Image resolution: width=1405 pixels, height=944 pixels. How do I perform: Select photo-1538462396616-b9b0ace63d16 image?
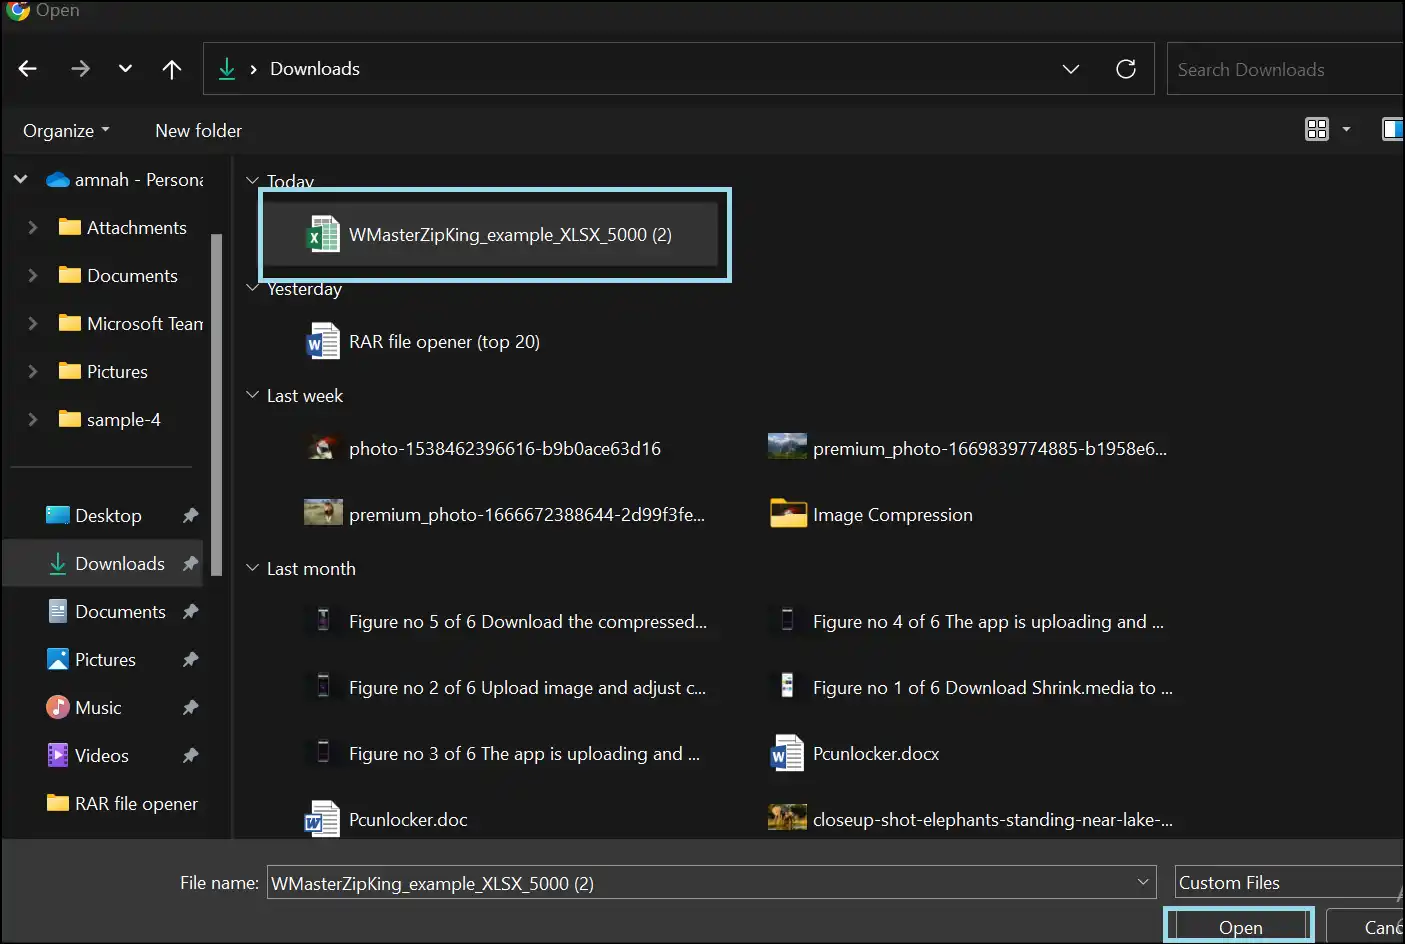coord(484,449)
